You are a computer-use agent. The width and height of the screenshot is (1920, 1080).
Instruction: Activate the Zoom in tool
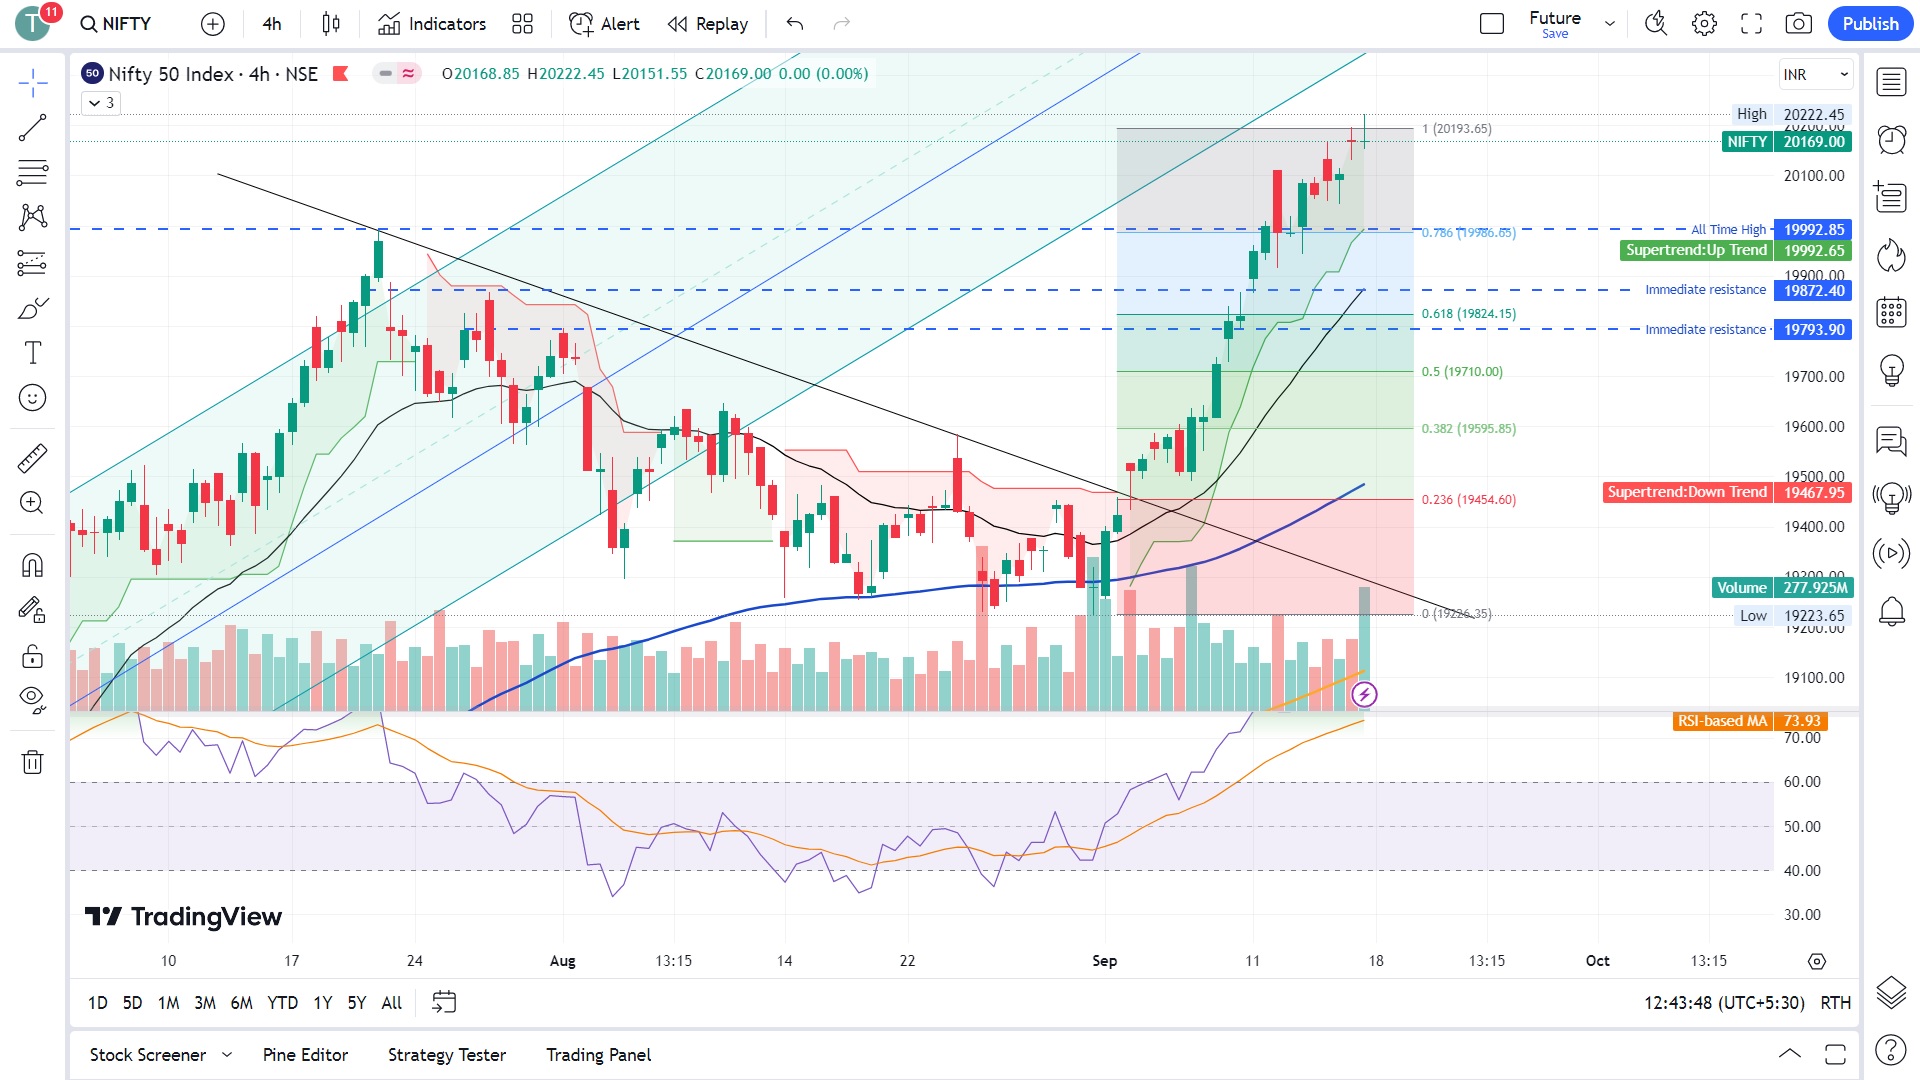[x=32, y=502]
